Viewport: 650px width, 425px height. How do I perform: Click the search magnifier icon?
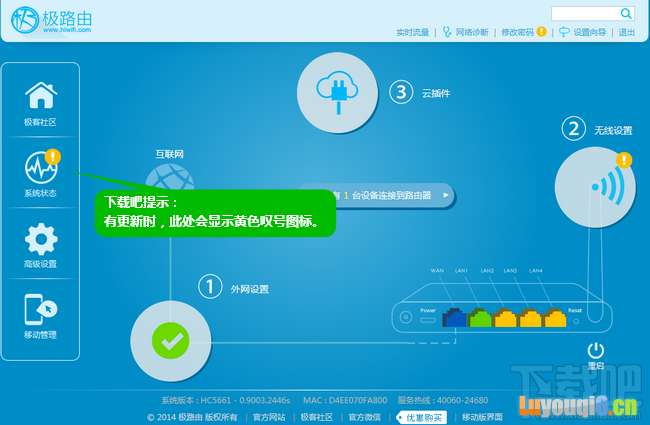point(626,13)
